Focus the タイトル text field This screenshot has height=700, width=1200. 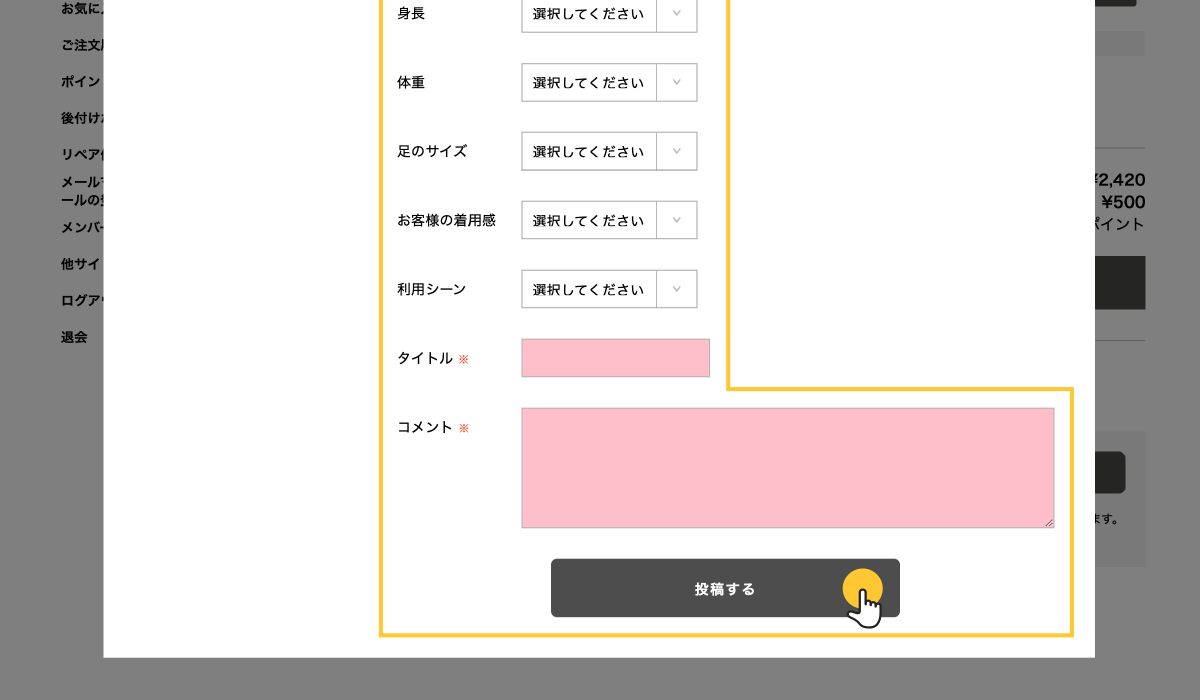click(x=615, y=358)
